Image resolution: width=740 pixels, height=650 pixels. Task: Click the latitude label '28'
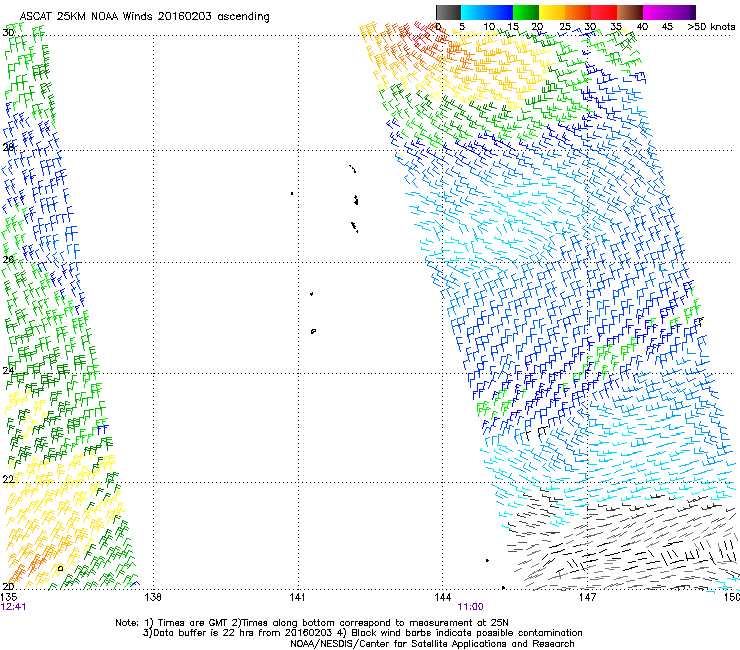click(x=8, y=147)
